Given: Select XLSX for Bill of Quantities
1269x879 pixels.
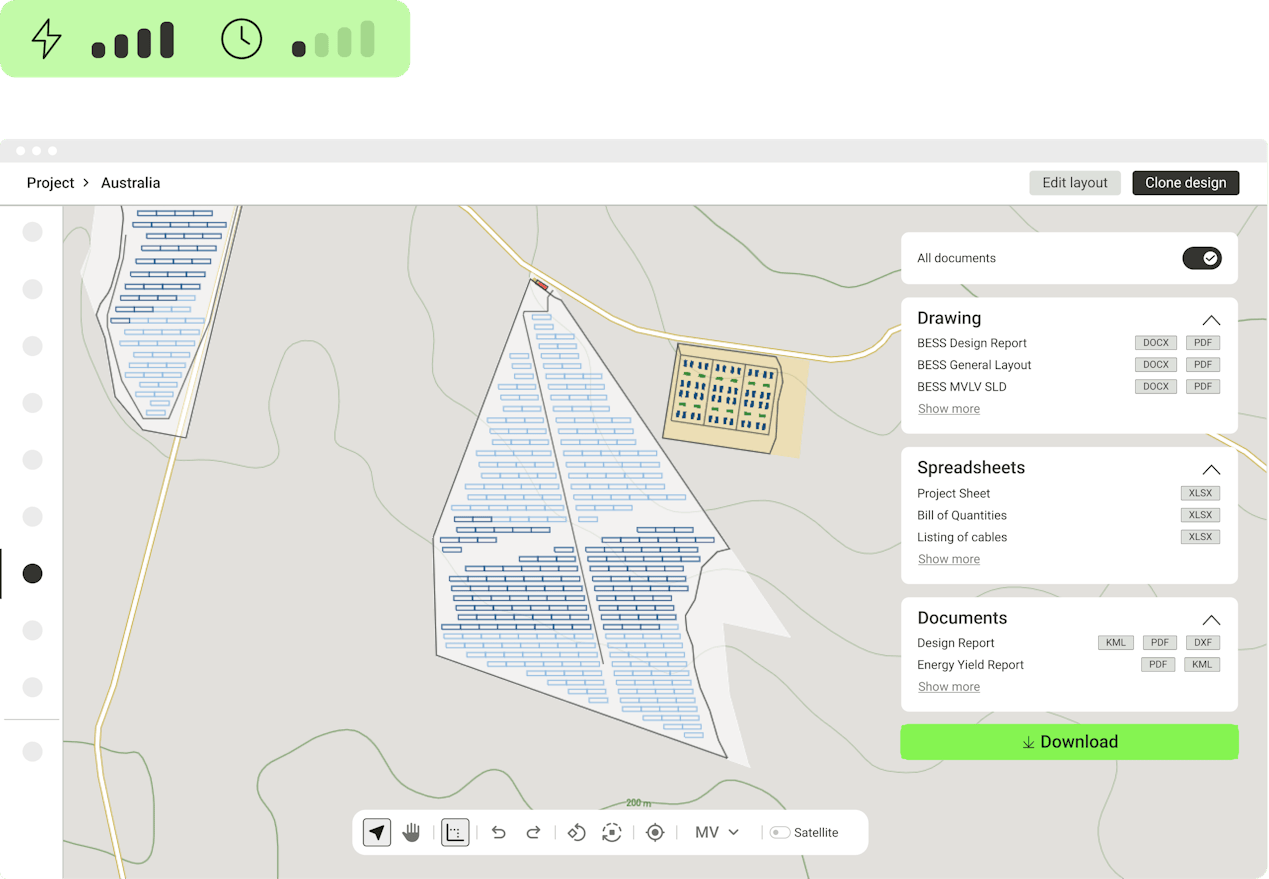Looking at the screenshot, I should pyautogui.click(x=1200, y=515).
